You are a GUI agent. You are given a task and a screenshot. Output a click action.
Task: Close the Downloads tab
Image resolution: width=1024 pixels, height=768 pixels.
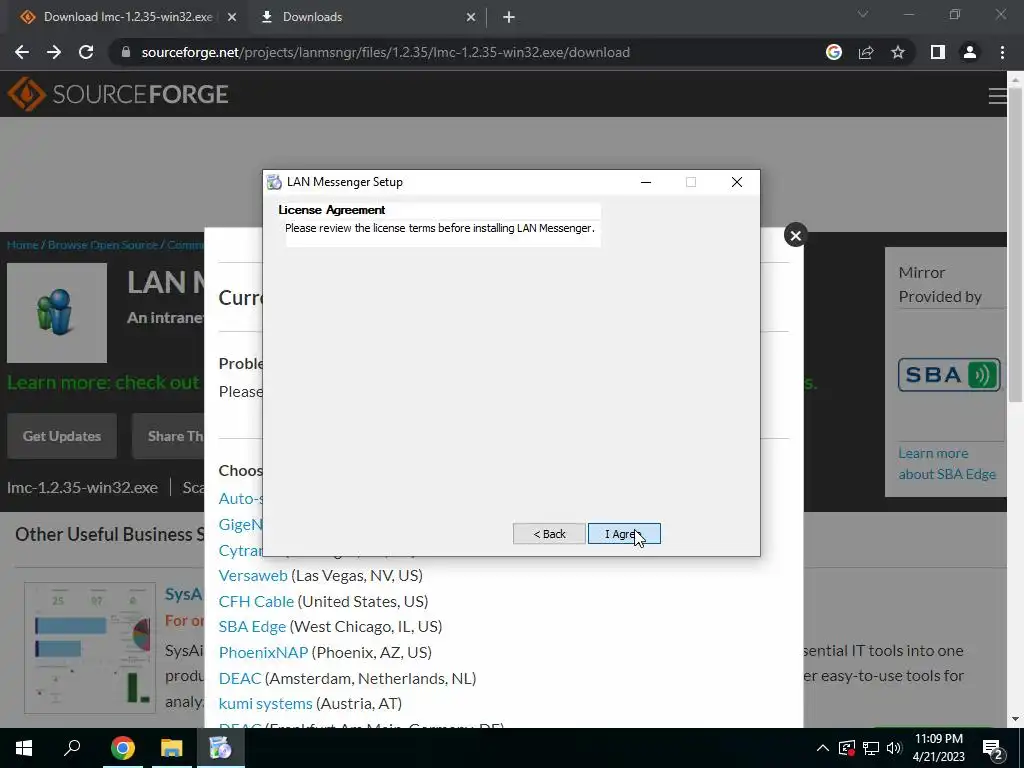[x=471, y=17]
